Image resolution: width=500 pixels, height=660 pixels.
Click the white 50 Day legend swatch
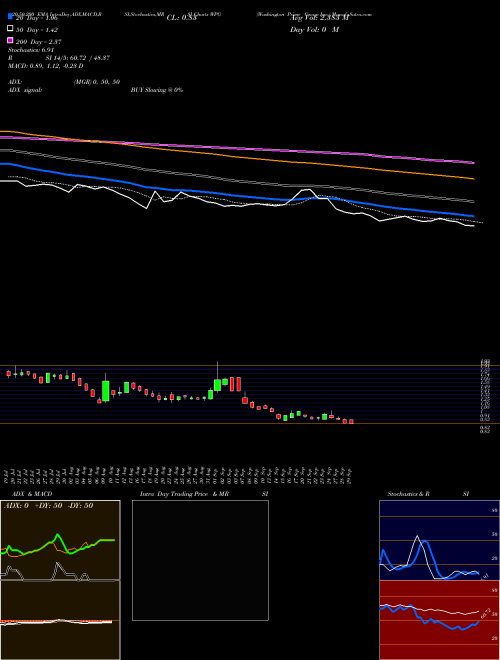pos(10,29)
